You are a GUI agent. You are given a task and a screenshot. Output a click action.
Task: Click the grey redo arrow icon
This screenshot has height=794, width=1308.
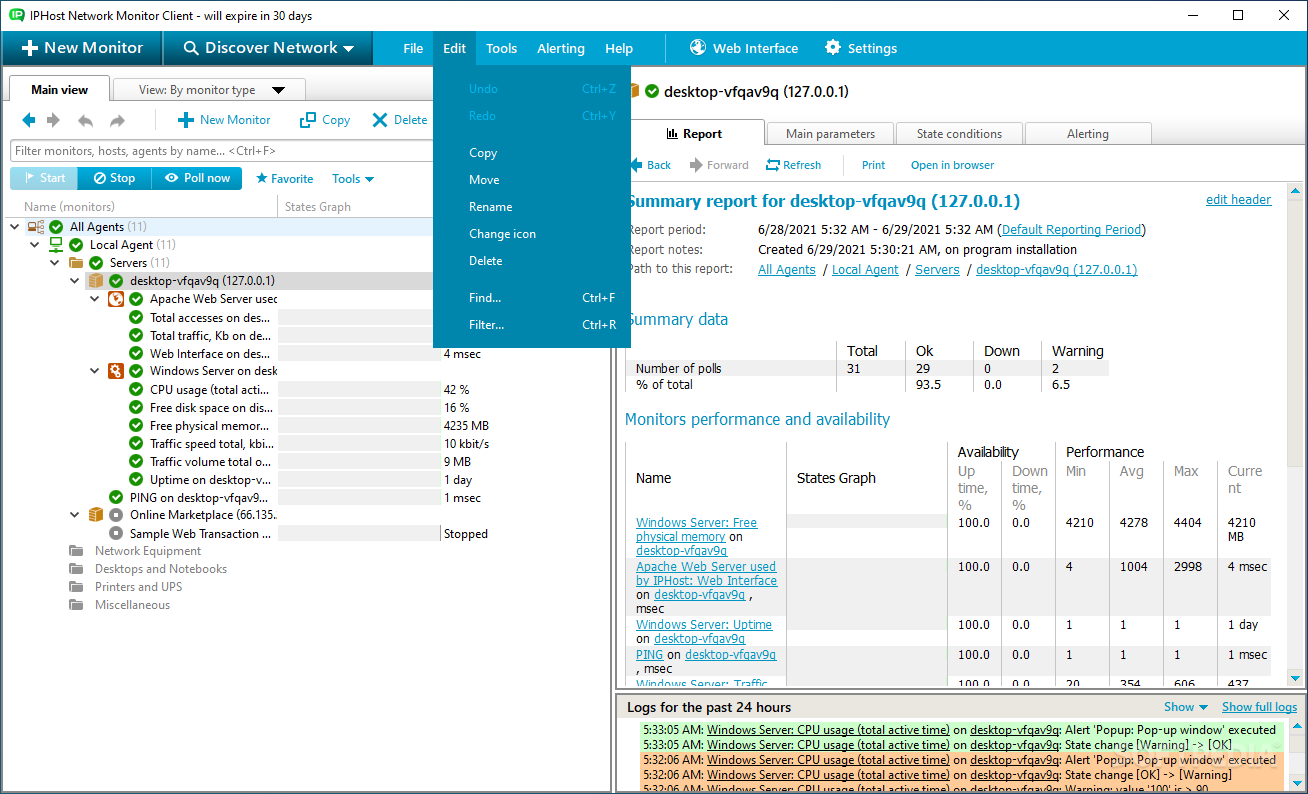(x=117, y=120)
